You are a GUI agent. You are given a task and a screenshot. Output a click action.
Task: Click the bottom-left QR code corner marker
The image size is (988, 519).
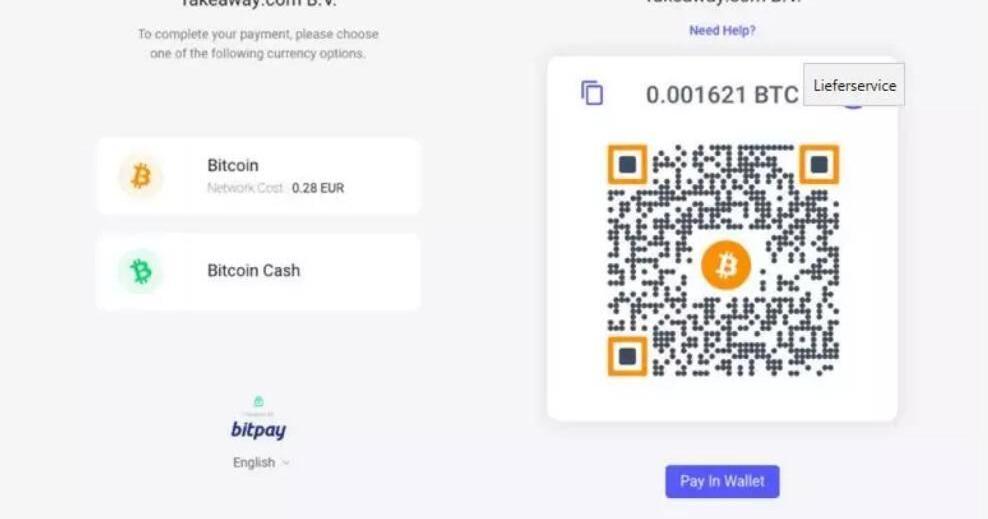pyautogui.click(x=628, y=356)
